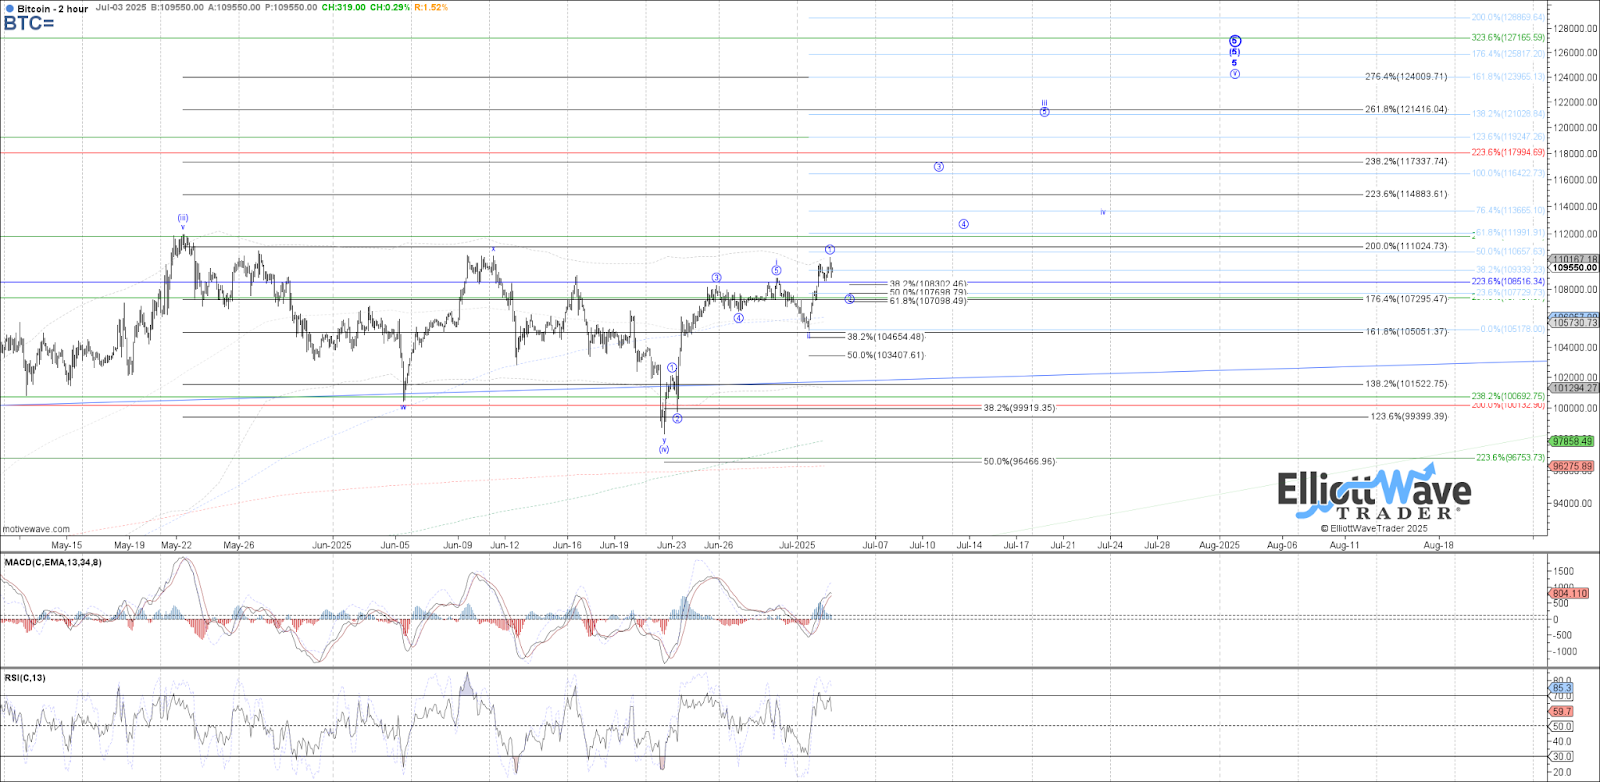The width and height of the screenshot is (1600, 782).
Task: Select the RSI(C,13) indicator label
Action: (25, 678)
